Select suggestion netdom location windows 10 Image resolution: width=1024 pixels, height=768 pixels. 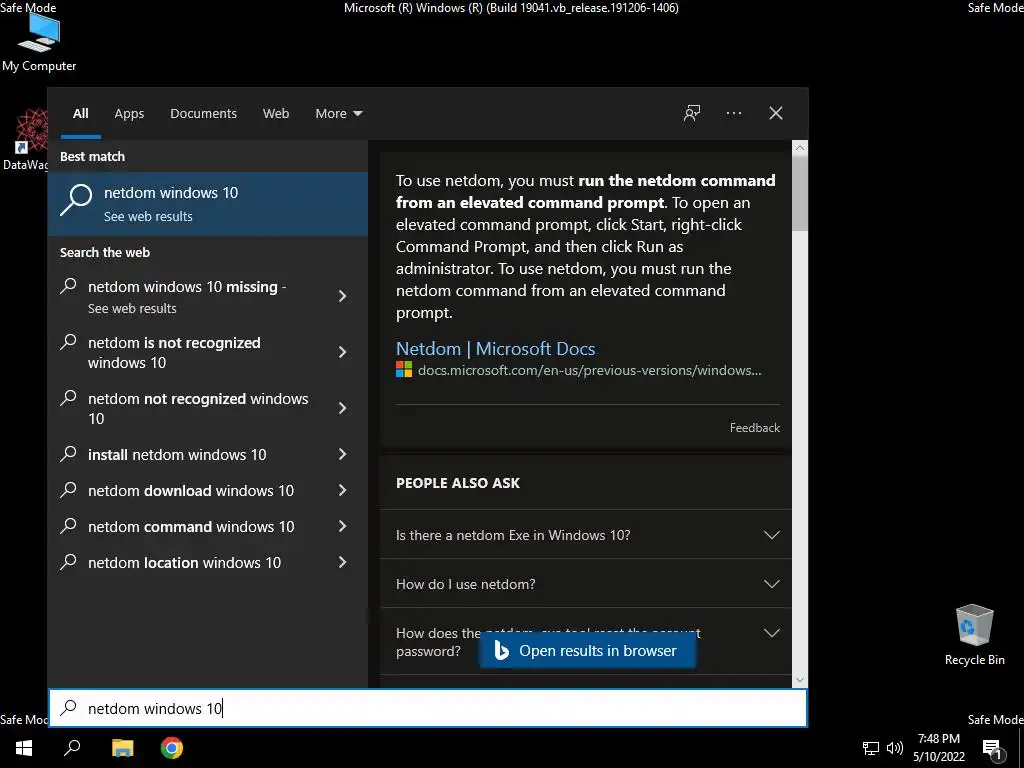(x=187, y=562)
